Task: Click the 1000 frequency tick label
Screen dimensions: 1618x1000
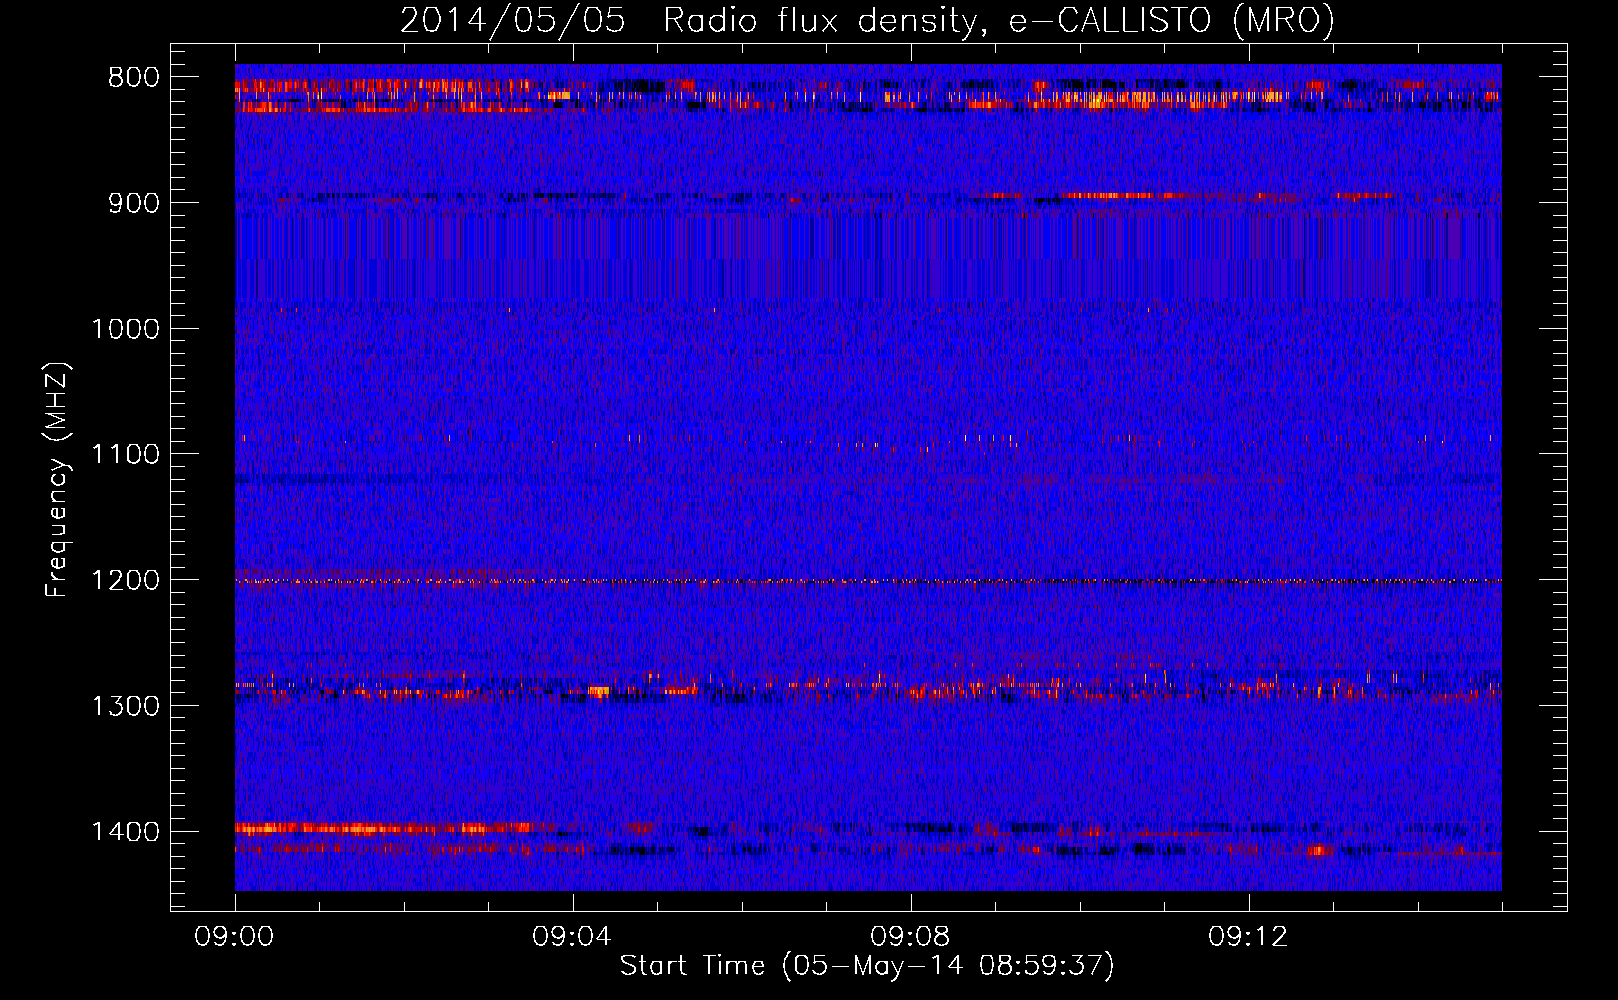Action: pyautogui.click(x=126, y=329)
